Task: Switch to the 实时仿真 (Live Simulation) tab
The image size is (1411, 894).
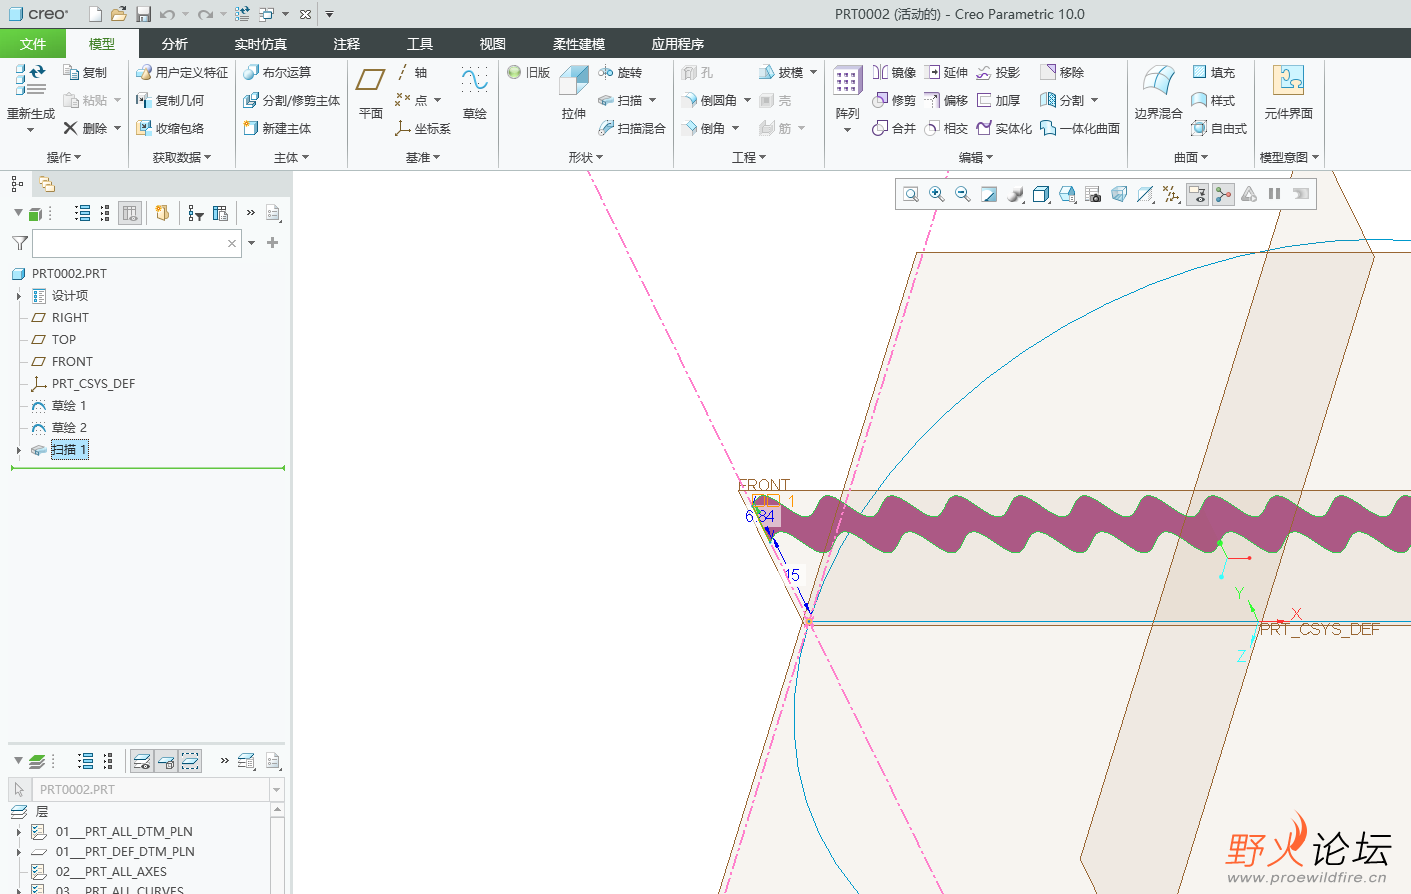Action: point(261,44)
